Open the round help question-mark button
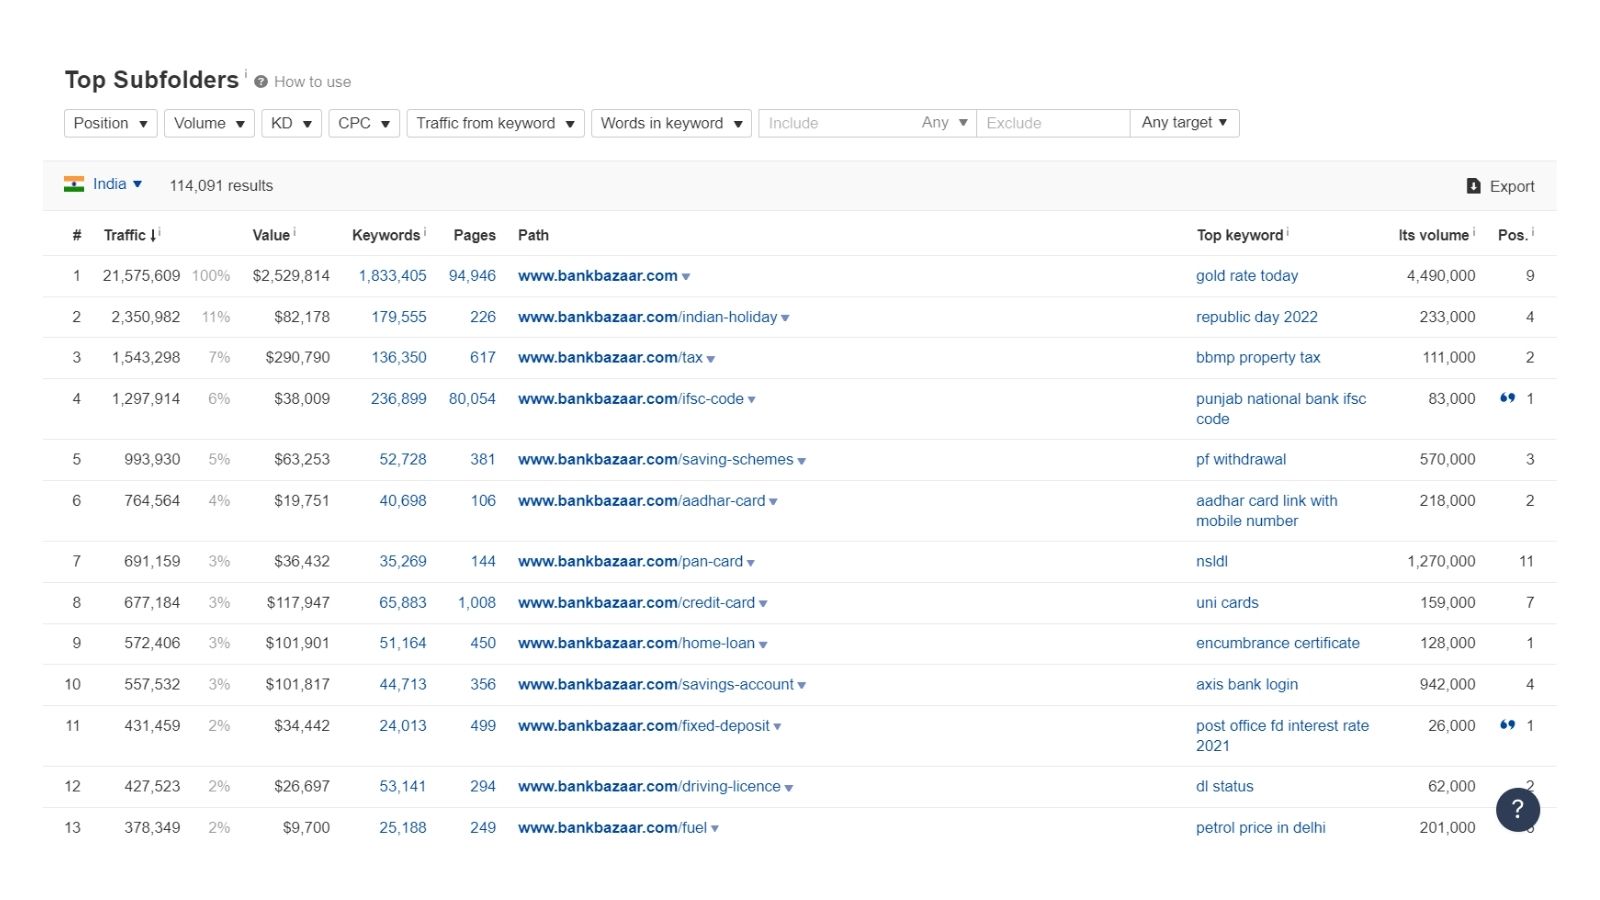This screenshot has width=1600, height=900. click(1517, 810)
